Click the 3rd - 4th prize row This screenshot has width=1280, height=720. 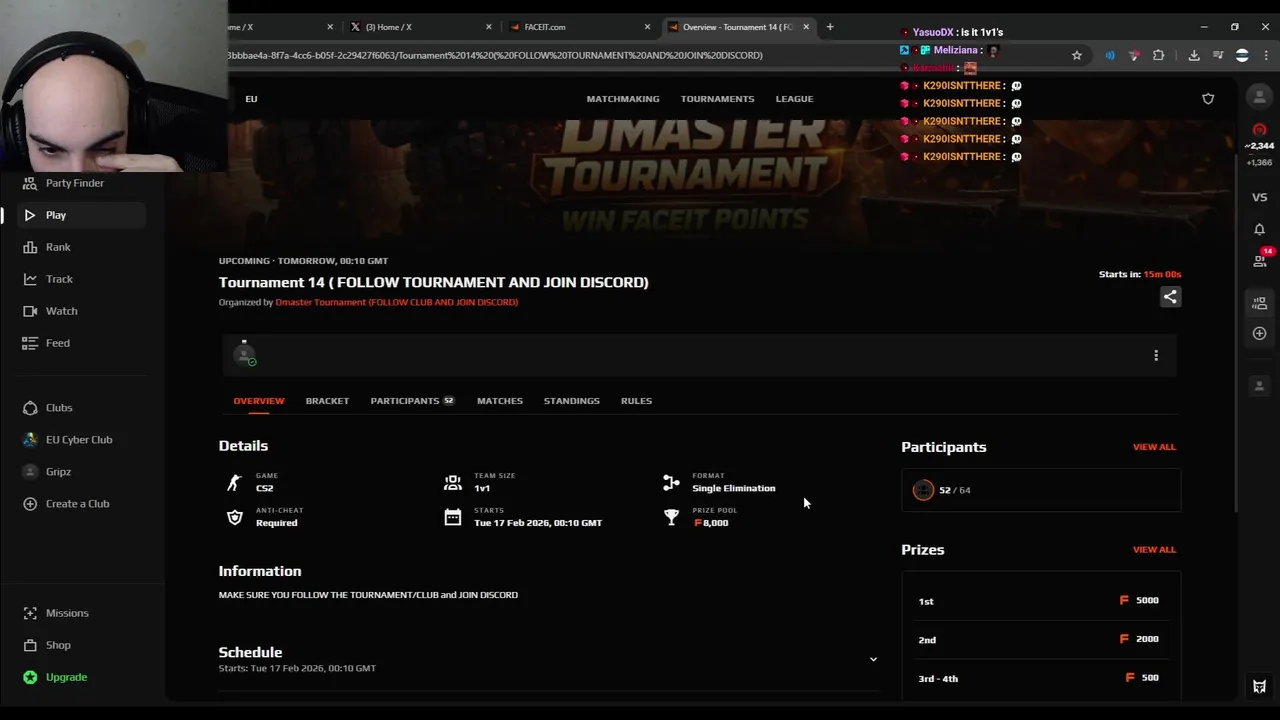pos(1041,678)
